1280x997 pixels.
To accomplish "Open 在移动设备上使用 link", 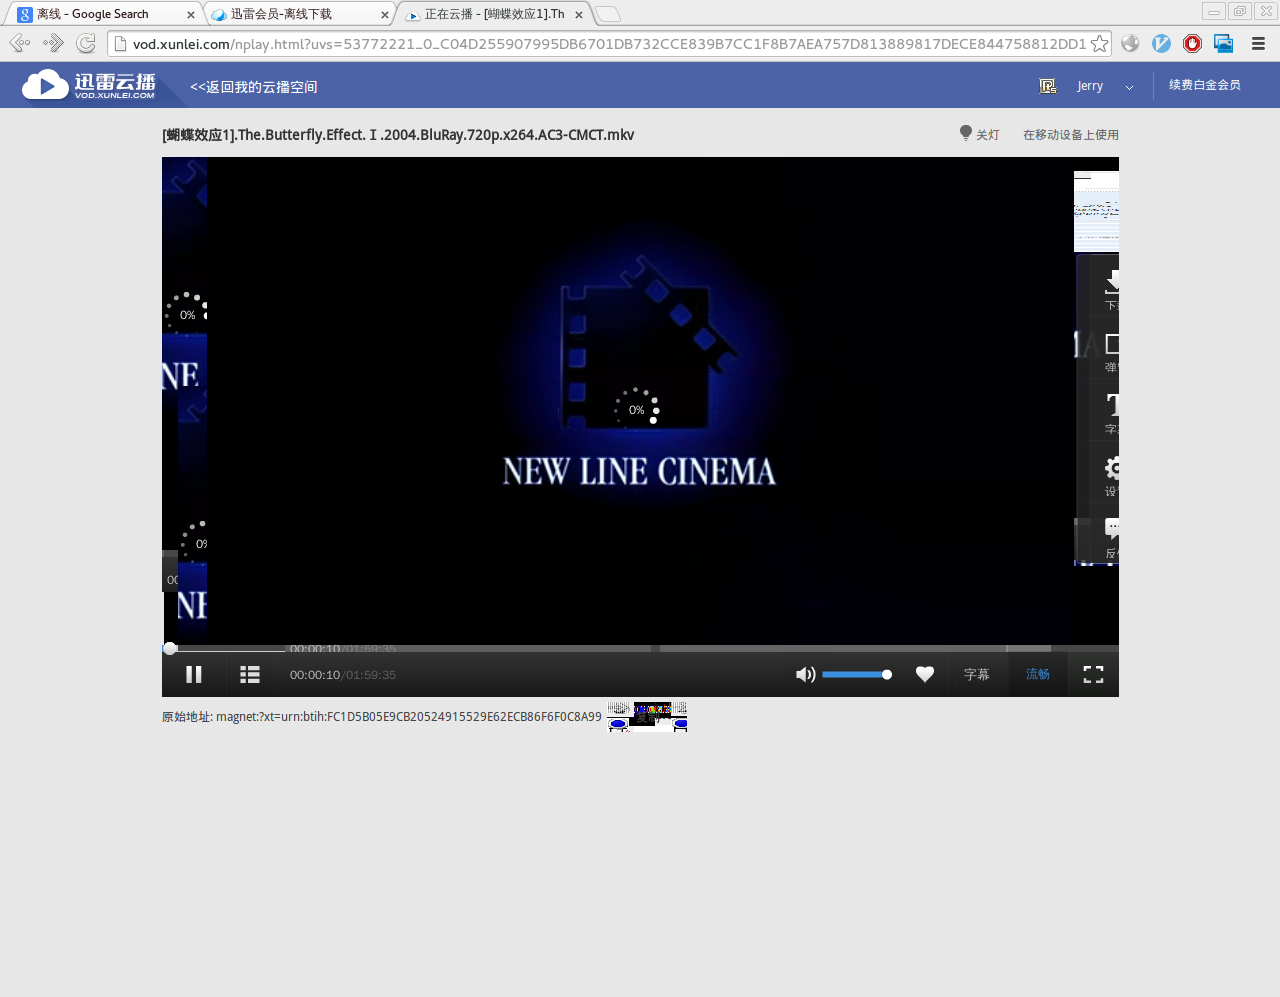I will pyautogui.click(x=1071, y=135).
